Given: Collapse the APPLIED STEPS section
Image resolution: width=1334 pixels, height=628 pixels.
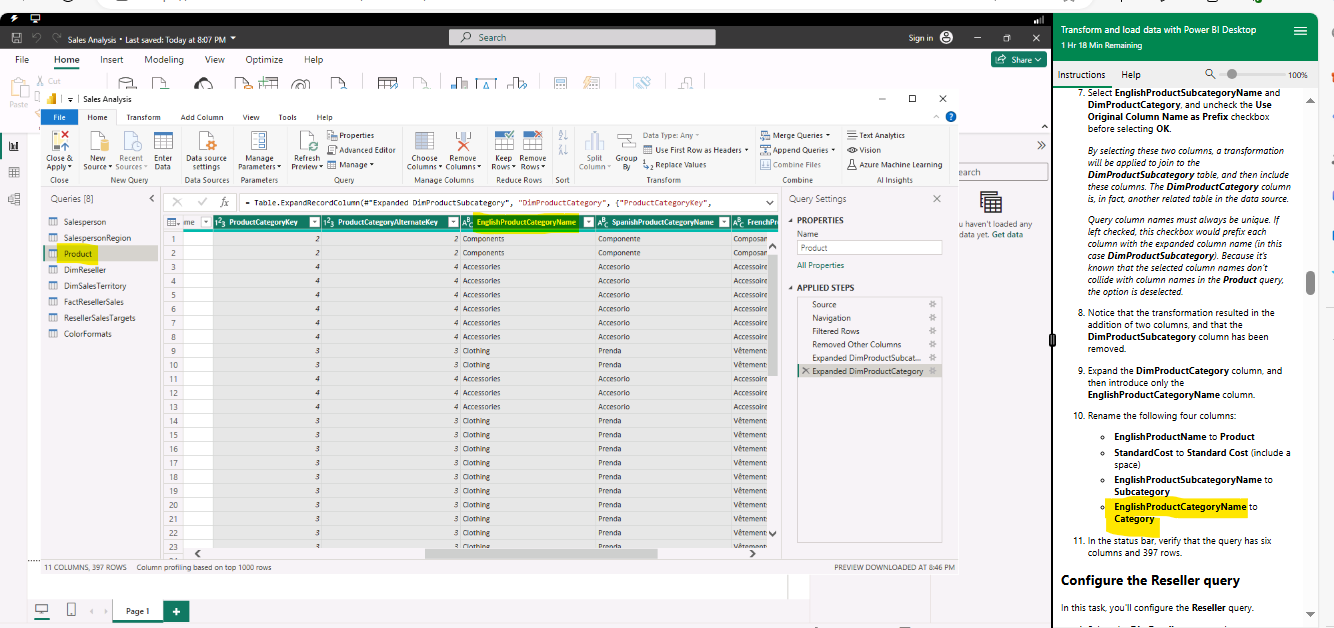Looking at the screenshot, I should 791,288.
